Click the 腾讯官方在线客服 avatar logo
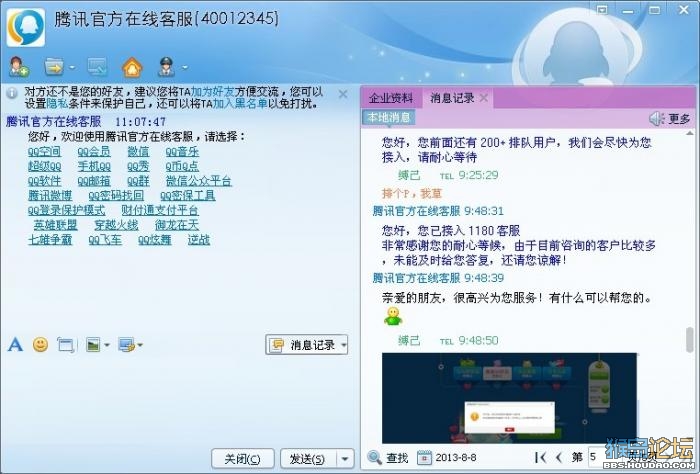This screenshot has height=474, width=700. point(26,27)
